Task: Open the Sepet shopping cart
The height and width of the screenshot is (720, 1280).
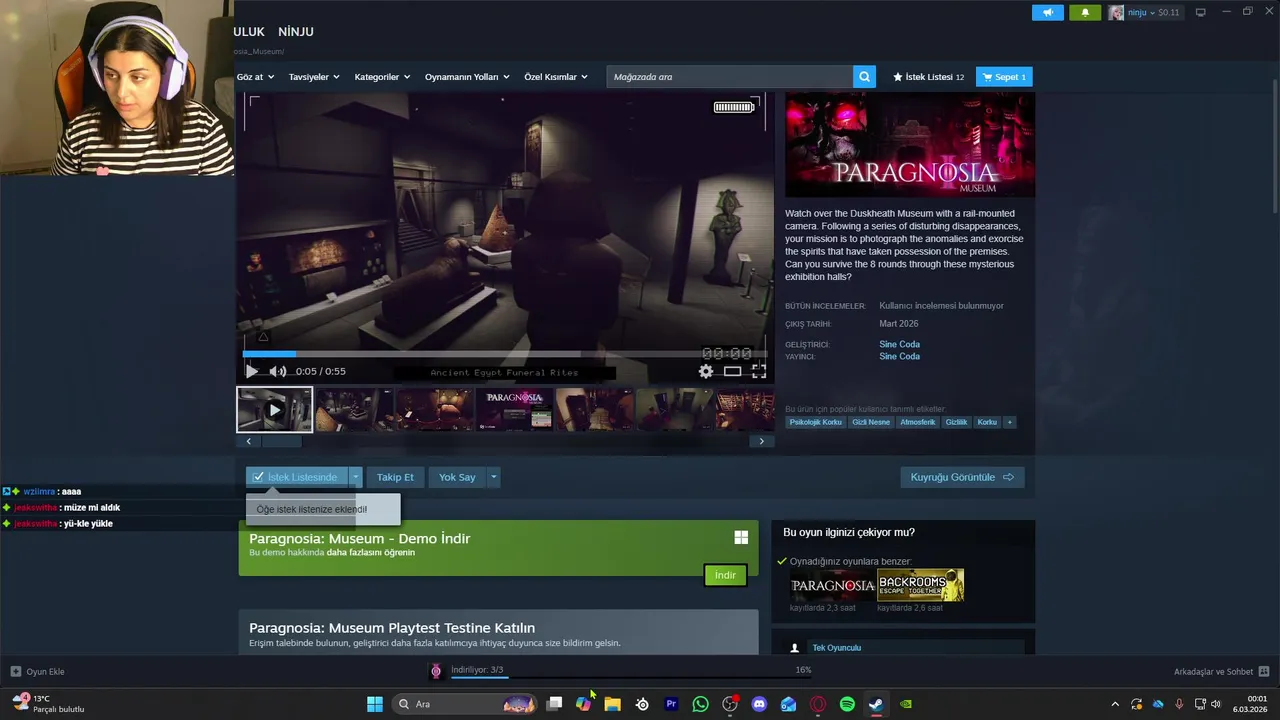Action: (x=1004, y=77)
